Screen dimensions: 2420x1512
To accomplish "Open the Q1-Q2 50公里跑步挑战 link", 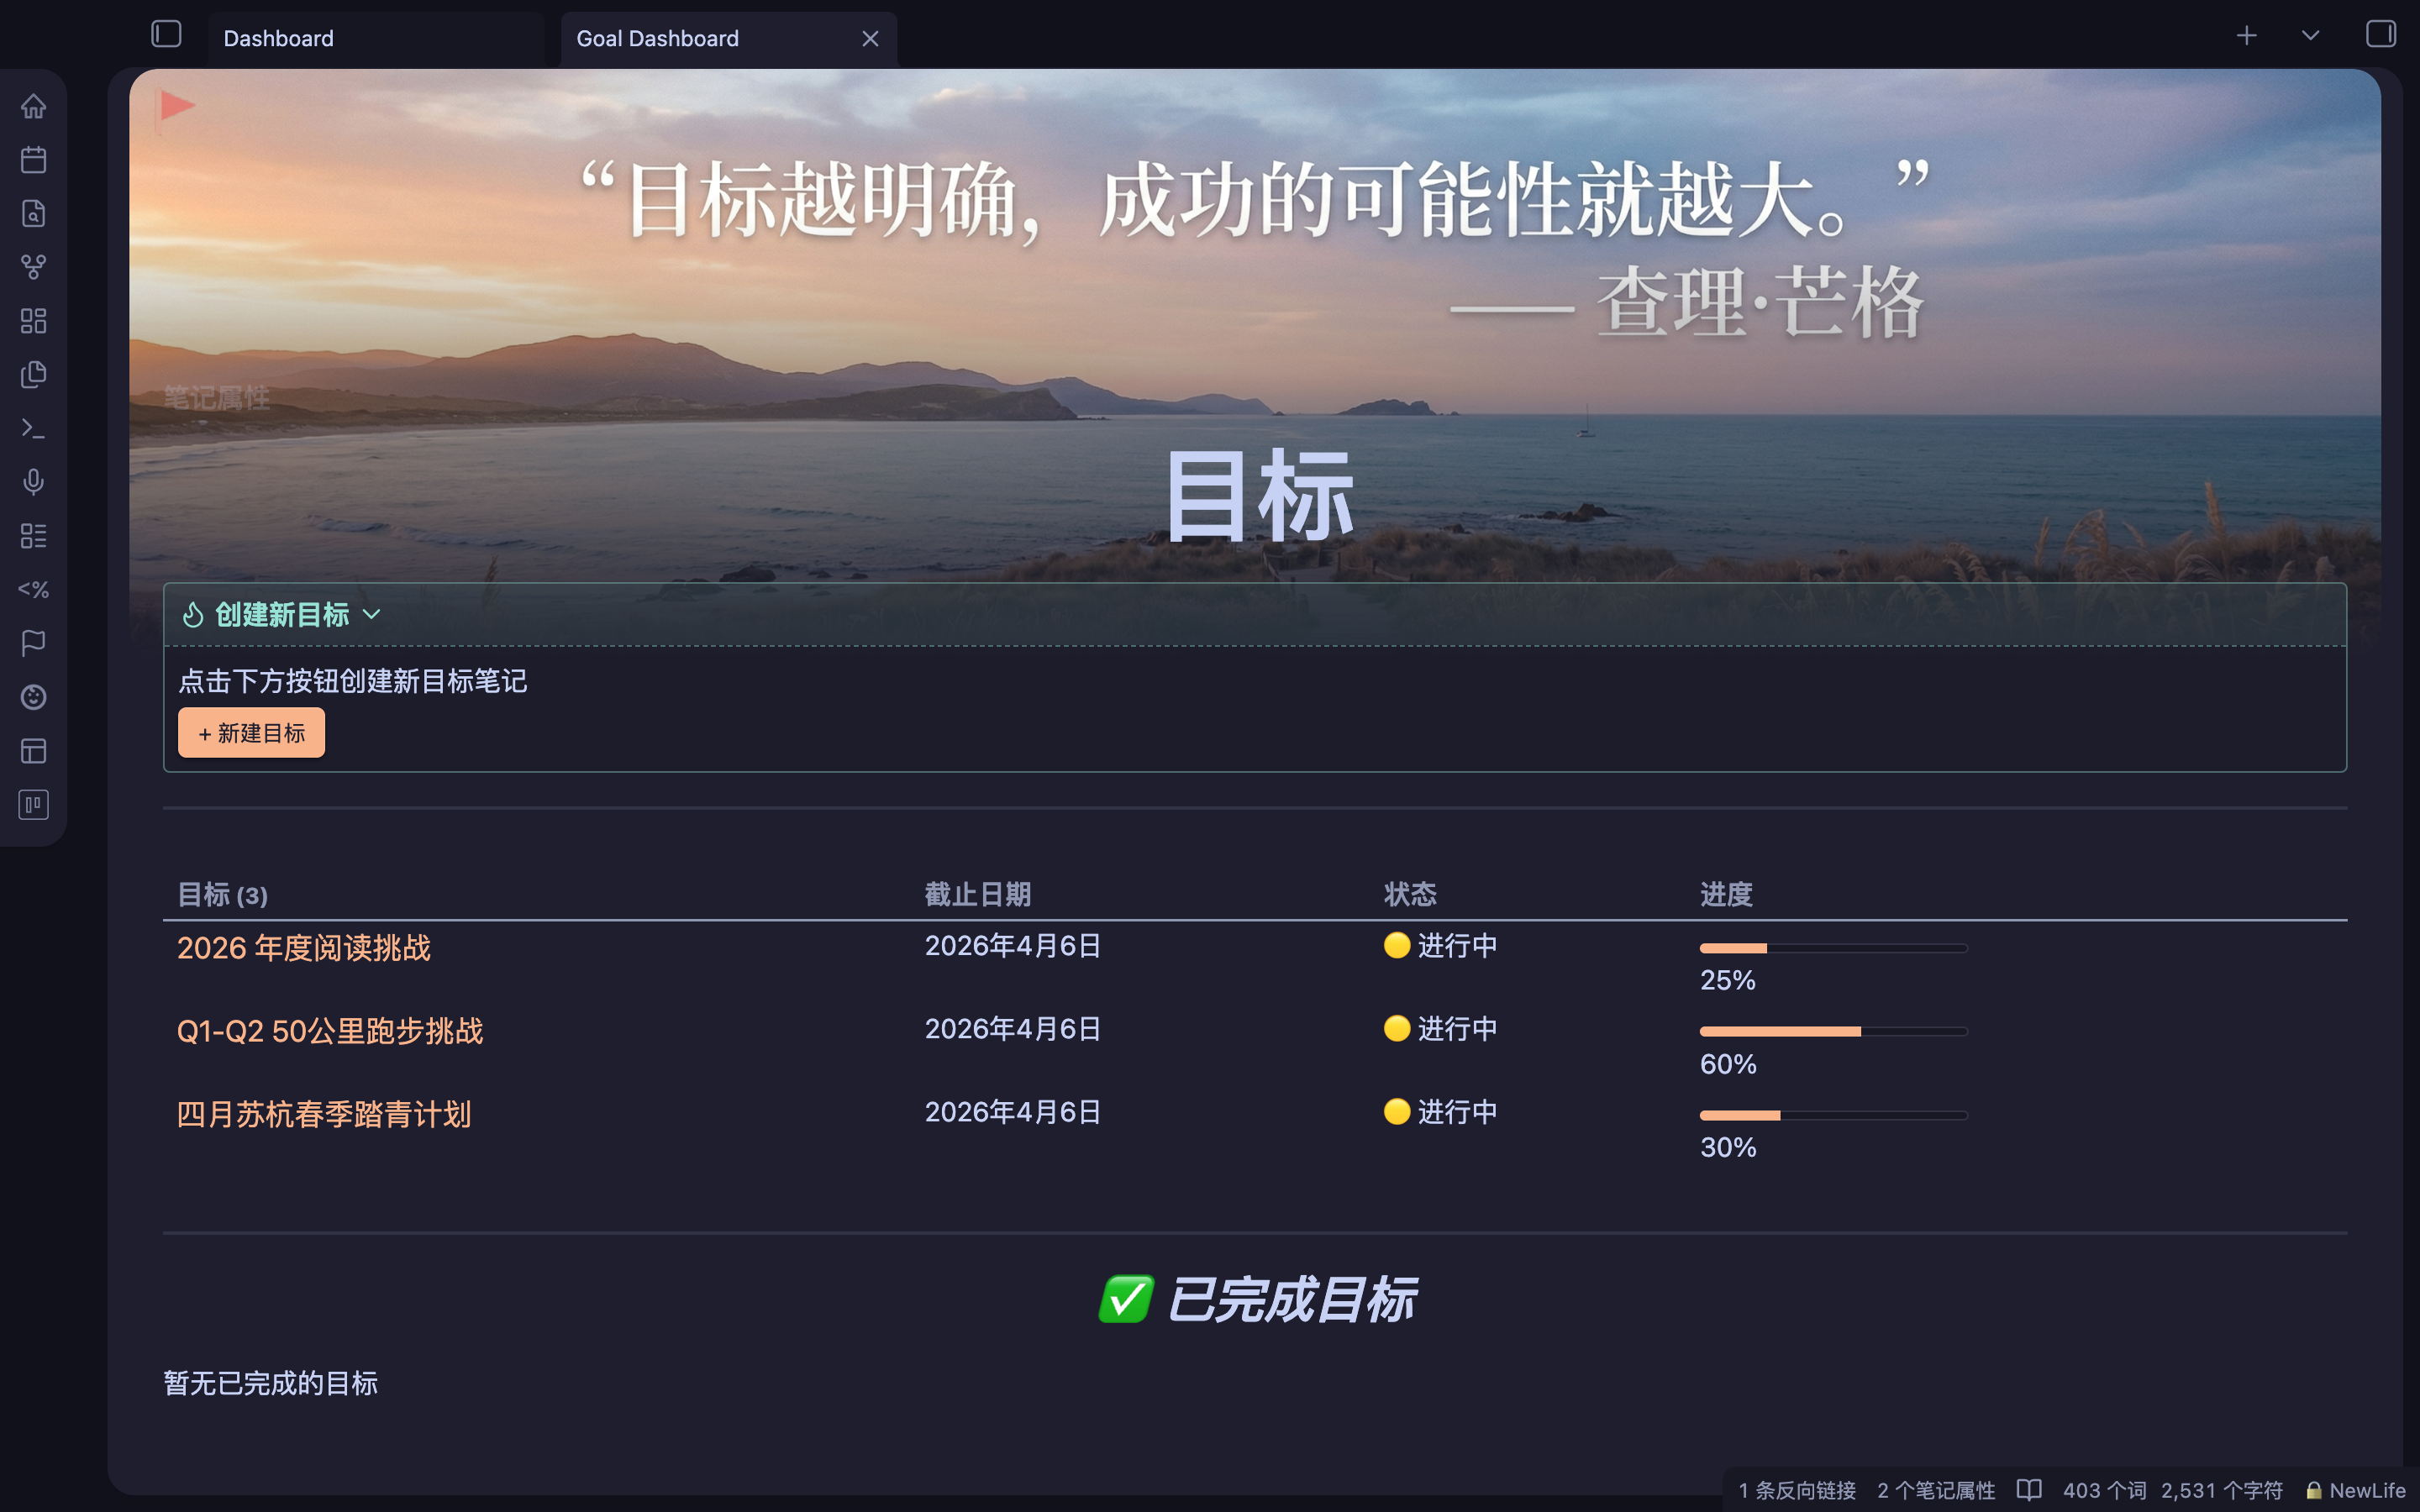I will click(x=329, y=1030).
